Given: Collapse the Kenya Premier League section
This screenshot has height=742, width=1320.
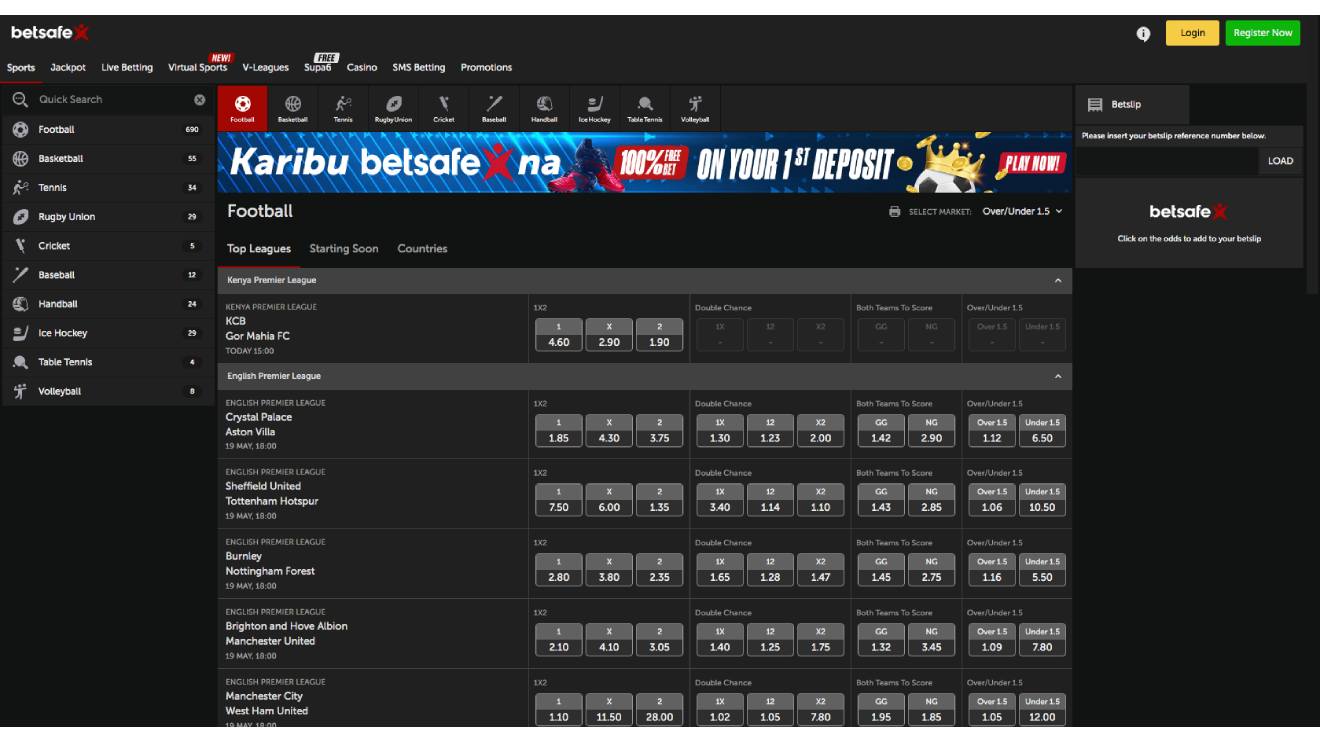Looking at the screenshot, I should 1058,281.
